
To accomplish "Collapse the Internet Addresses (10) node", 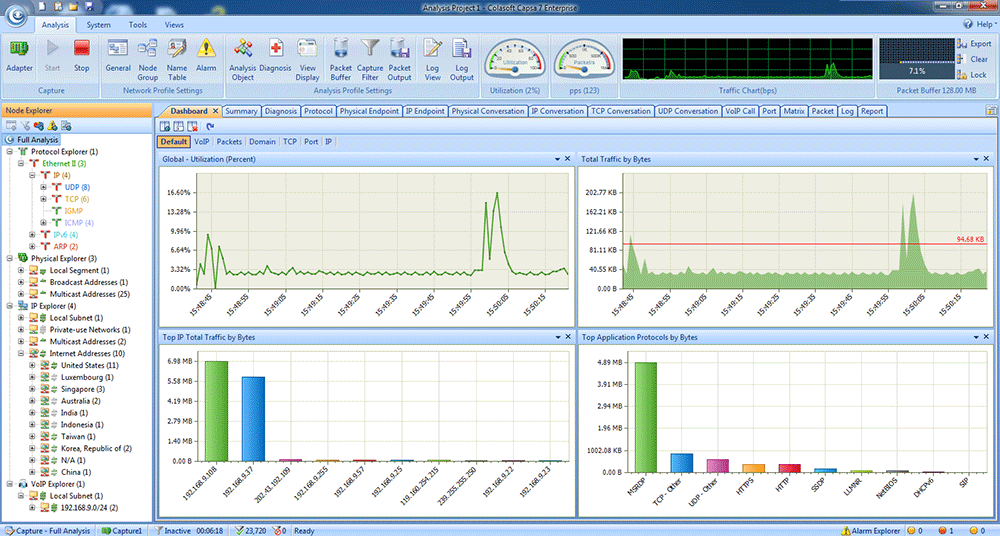I will (x=21, y=354).
